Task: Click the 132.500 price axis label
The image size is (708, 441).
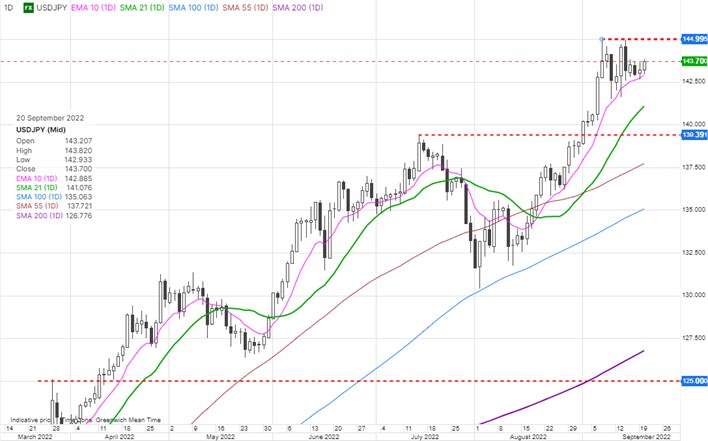Action: coord(694,252)
